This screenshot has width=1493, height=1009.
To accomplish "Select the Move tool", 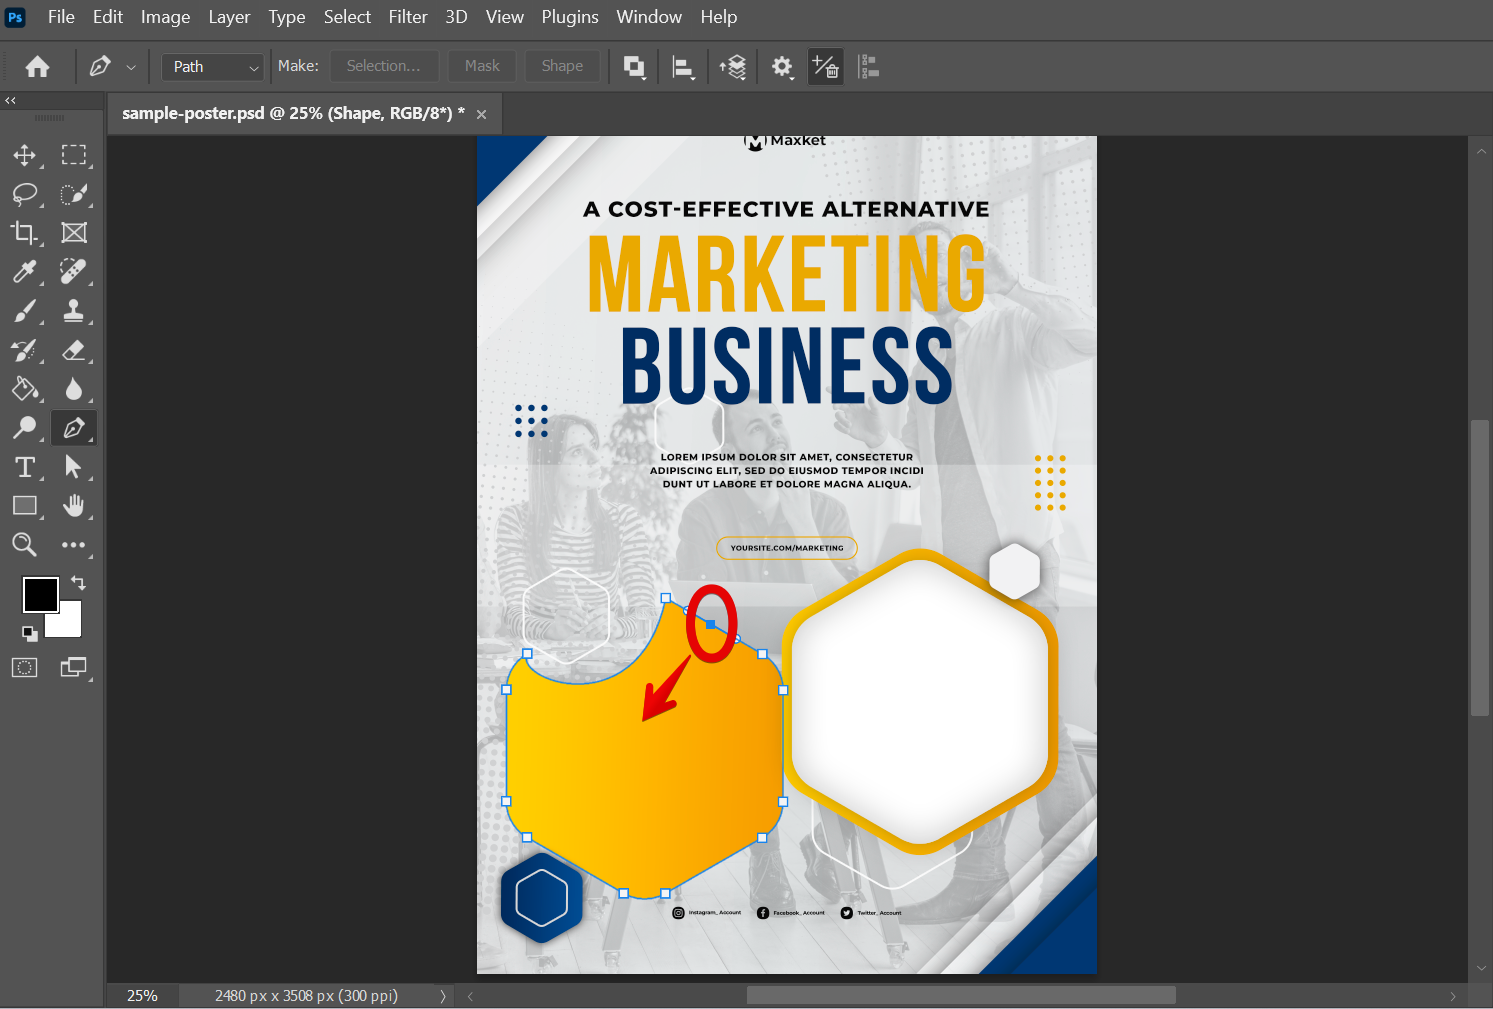I will point(24,155).
